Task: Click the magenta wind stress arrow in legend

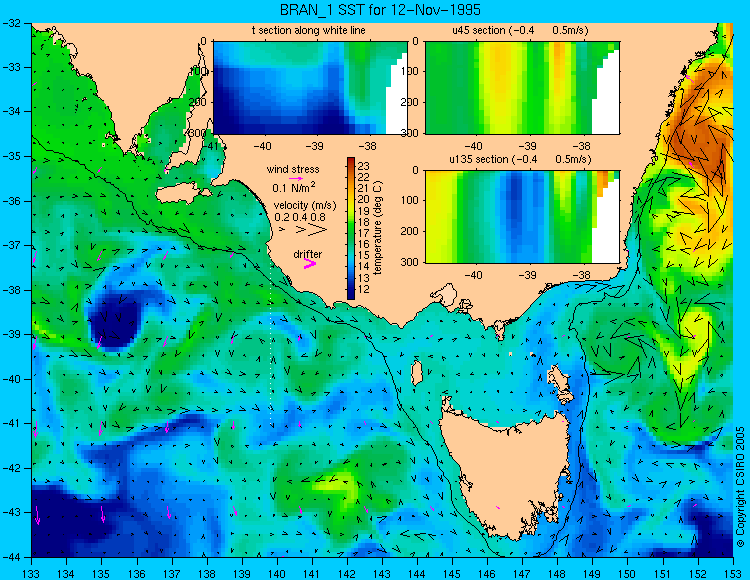Action: click(x=296, y=178)
